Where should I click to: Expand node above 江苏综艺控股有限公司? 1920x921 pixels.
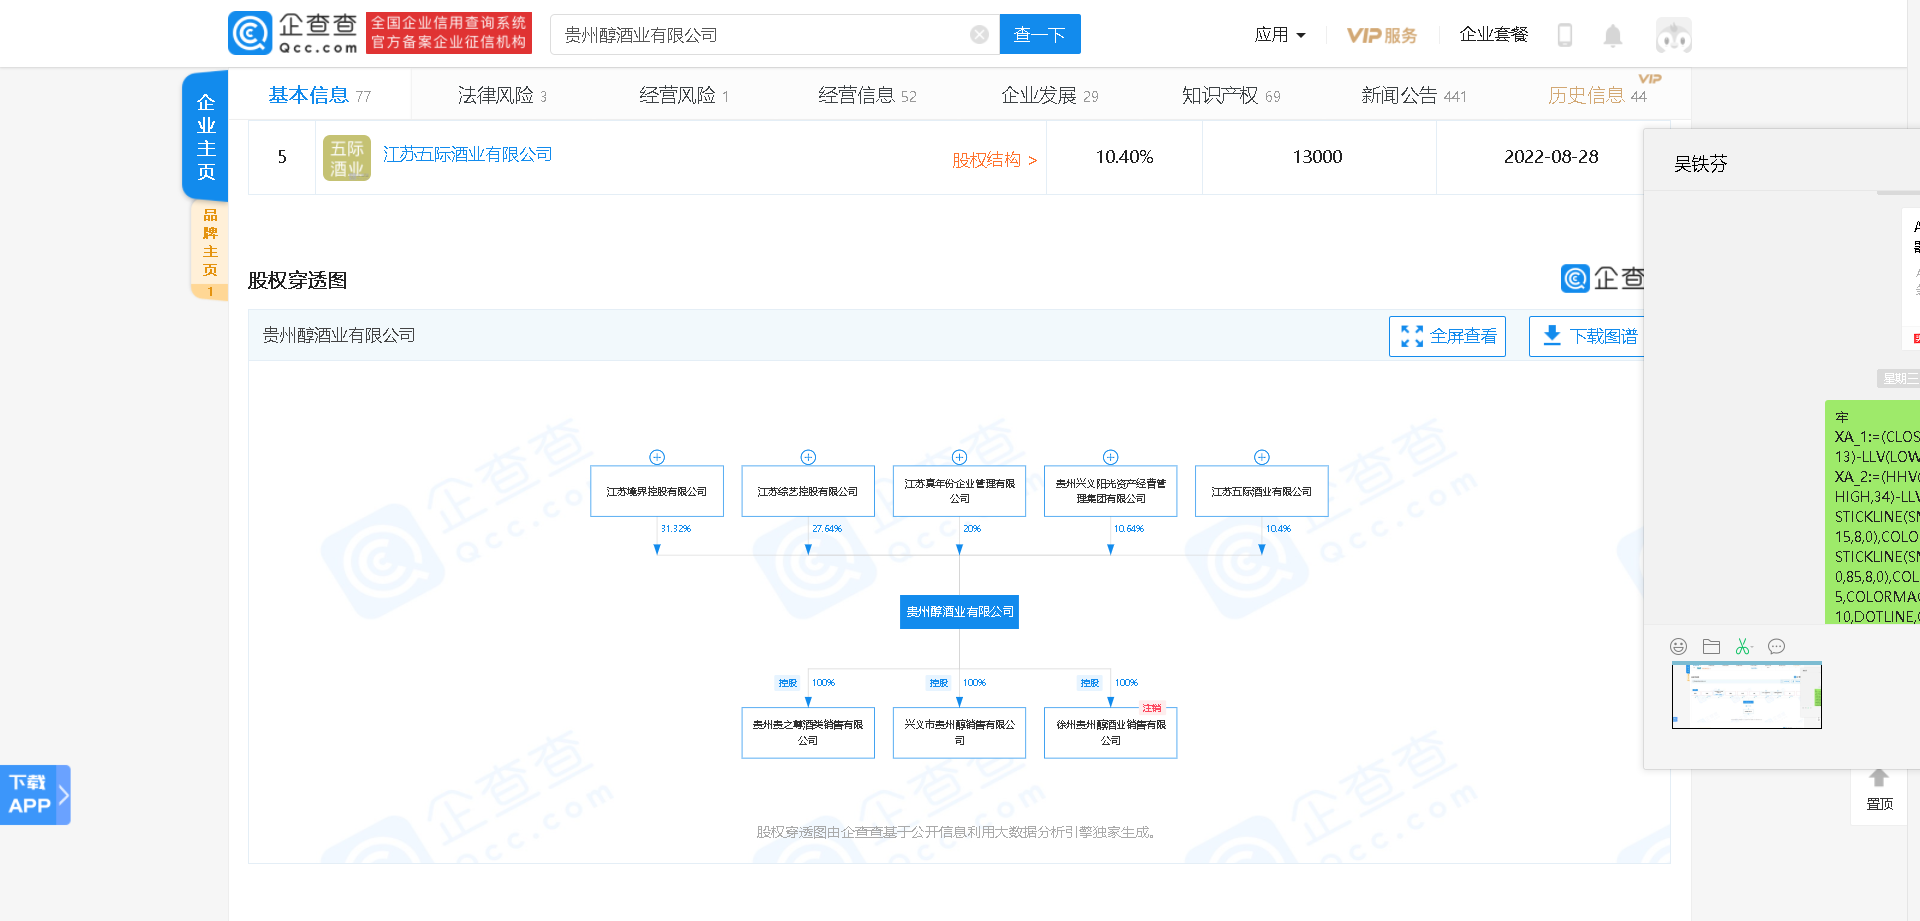pyautogui.click(x=808, y=457)
